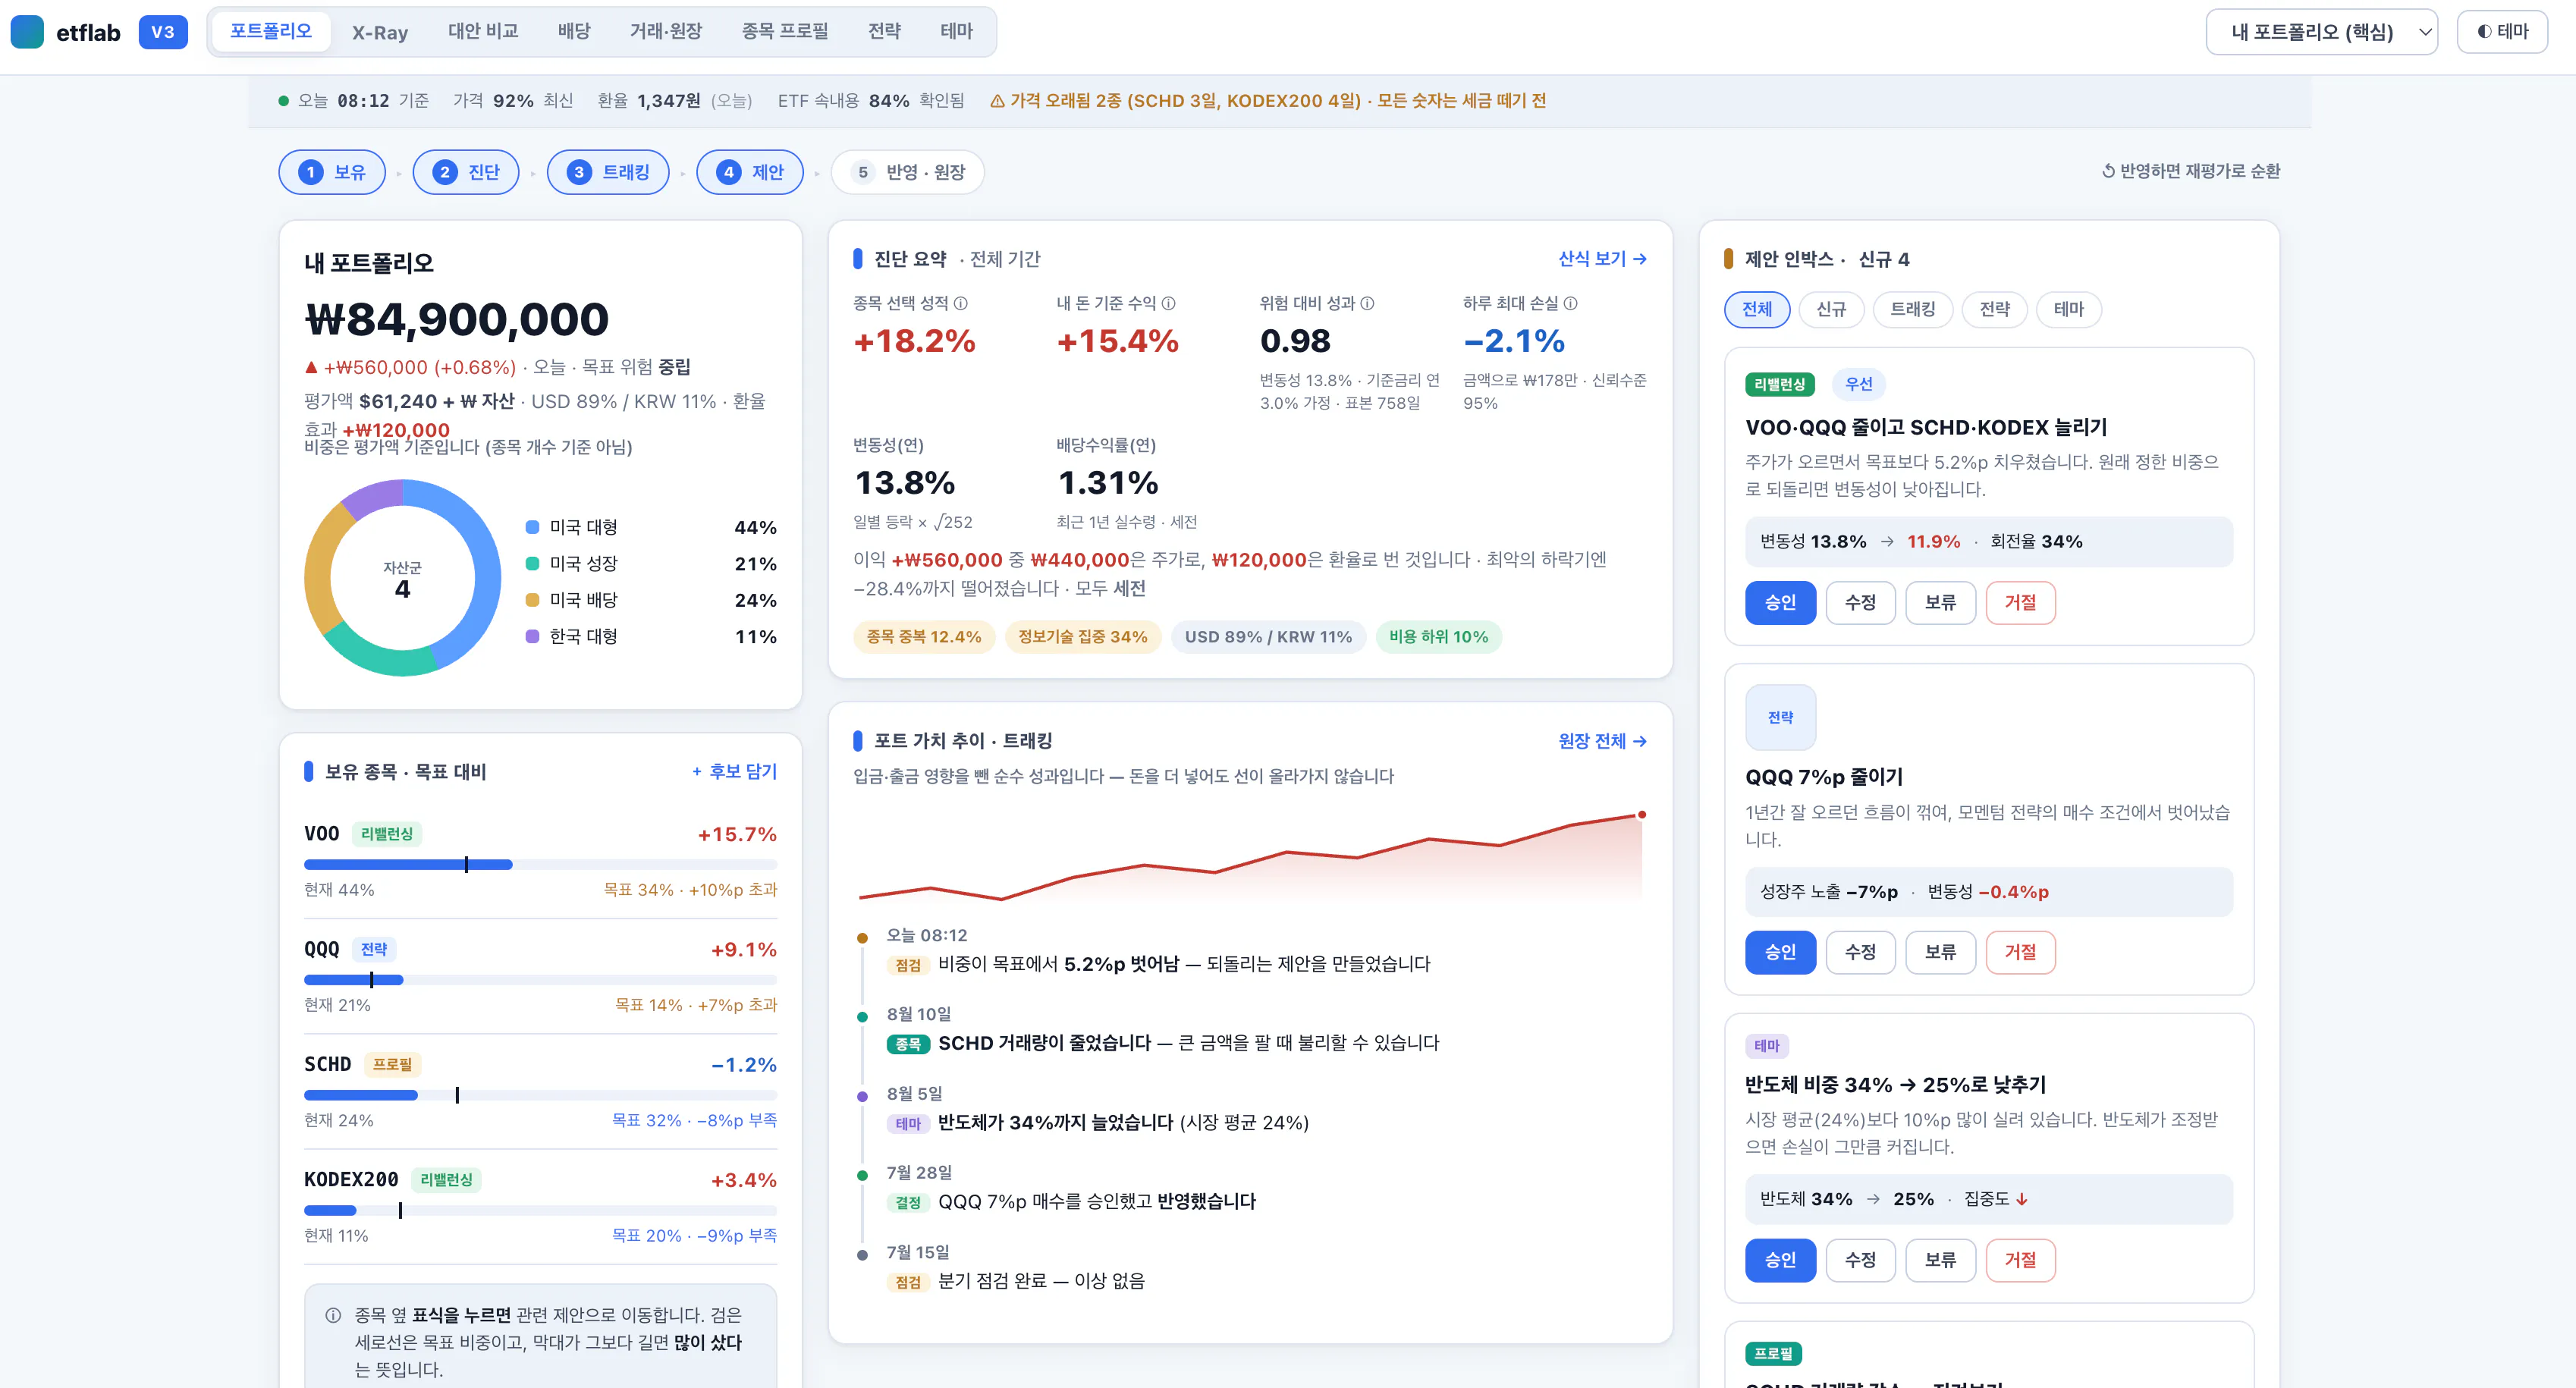Click 보류 on the QQQ 7%p 줄이기 card

coord(1940,952)
